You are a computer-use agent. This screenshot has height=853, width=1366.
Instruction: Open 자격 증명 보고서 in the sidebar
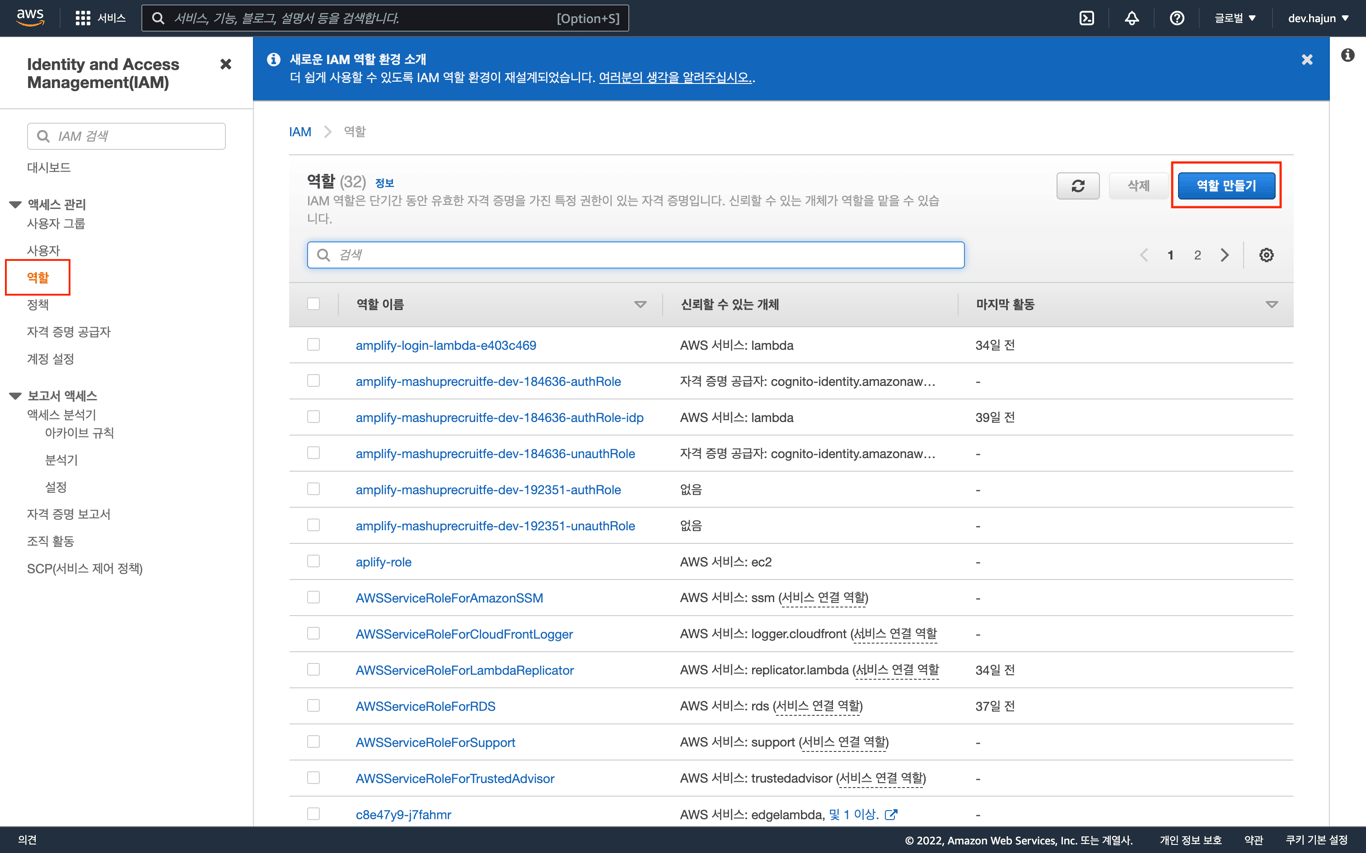click(x=69, y=514)
